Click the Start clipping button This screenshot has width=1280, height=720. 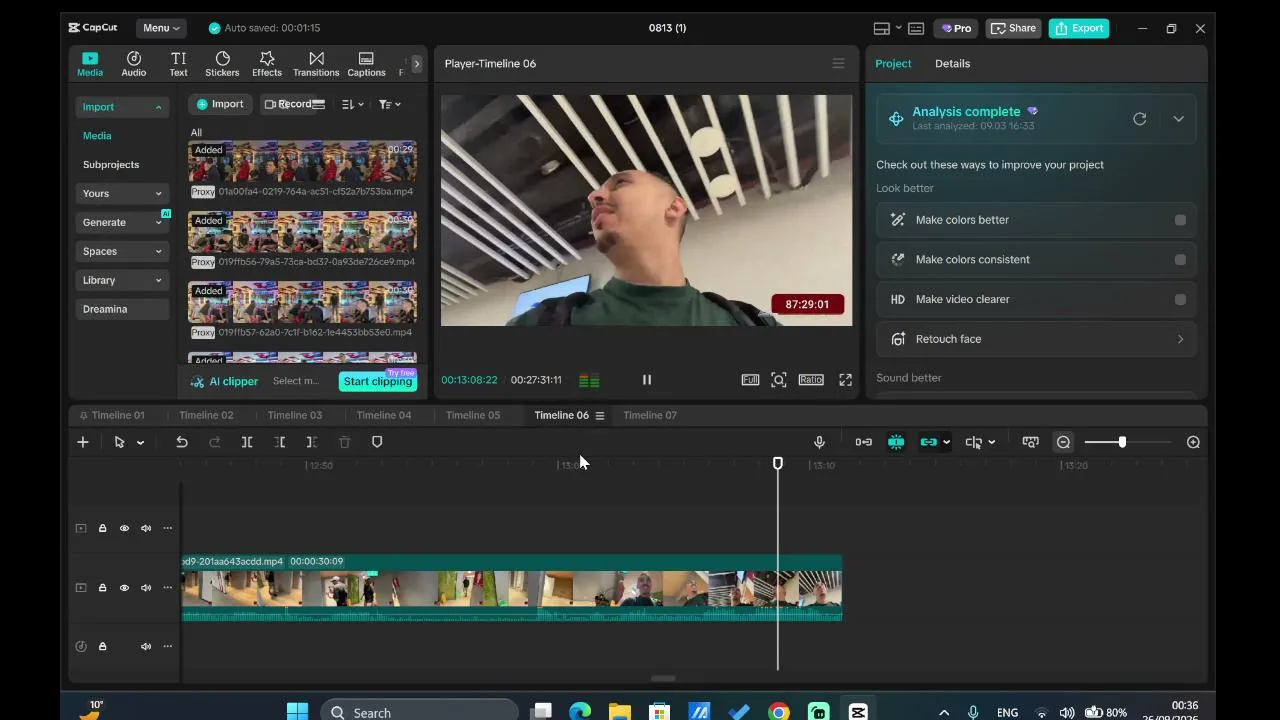[x=377, y=381]
